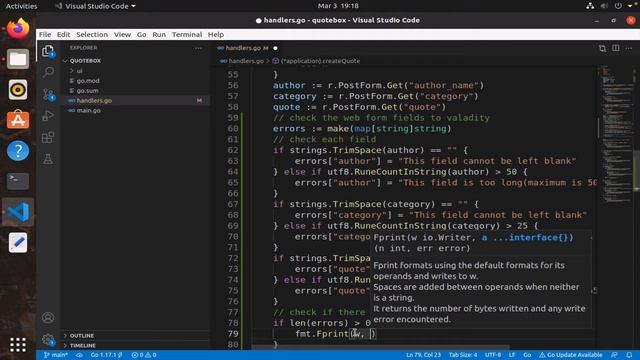
Task: Open Explorer views and more actions ellipsis
Action: pos(198,48)
